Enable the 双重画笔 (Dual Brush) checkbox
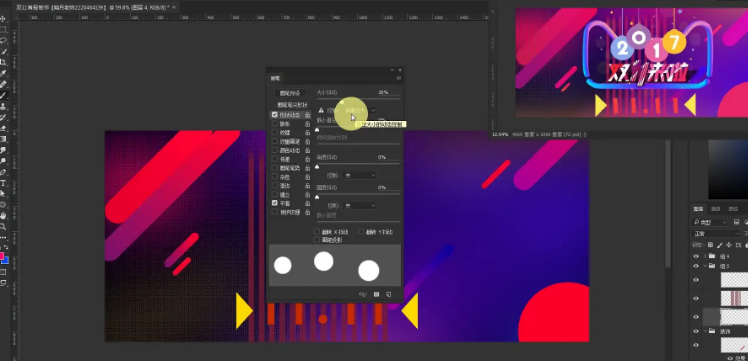 pos(274,141)
